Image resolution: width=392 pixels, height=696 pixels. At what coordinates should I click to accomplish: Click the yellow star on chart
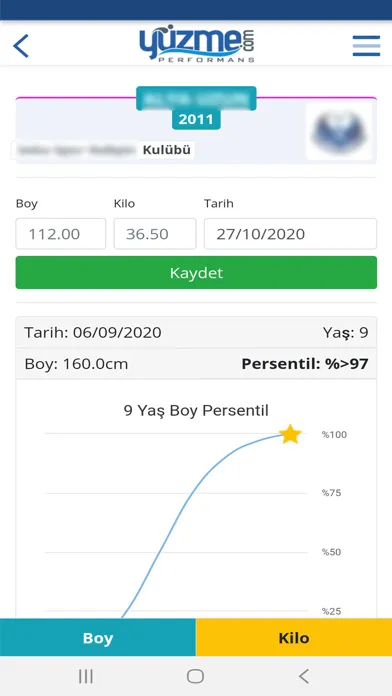290,434
